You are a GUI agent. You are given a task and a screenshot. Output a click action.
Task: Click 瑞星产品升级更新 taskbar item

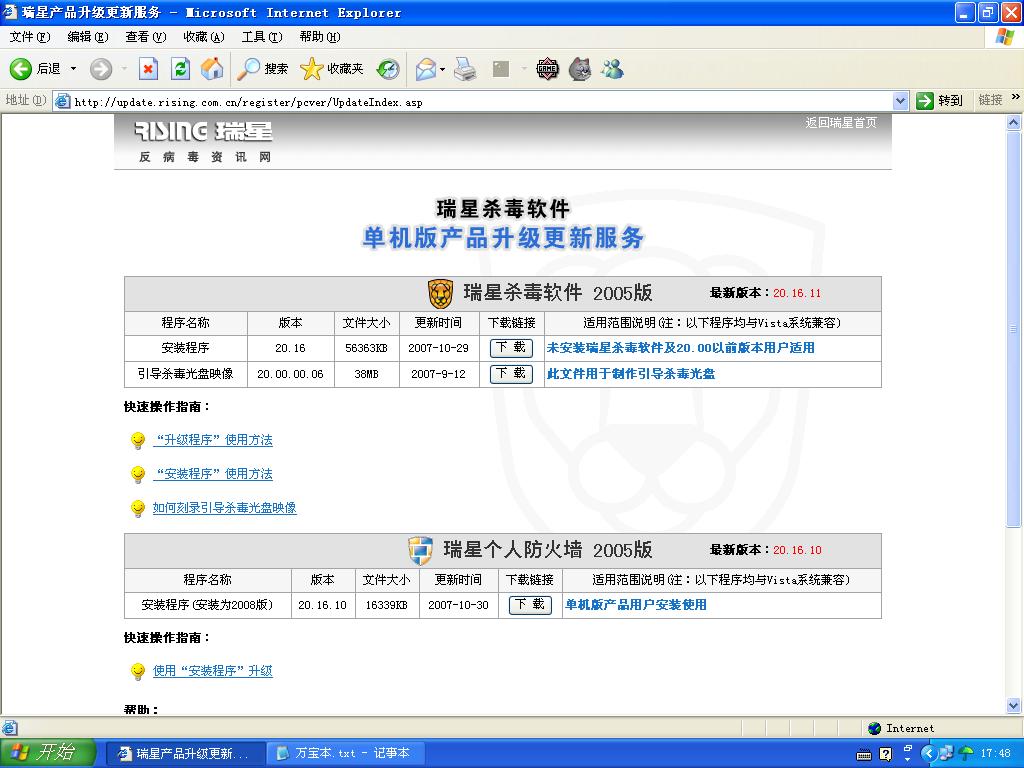pyautogui.click(x=185, y=754)
